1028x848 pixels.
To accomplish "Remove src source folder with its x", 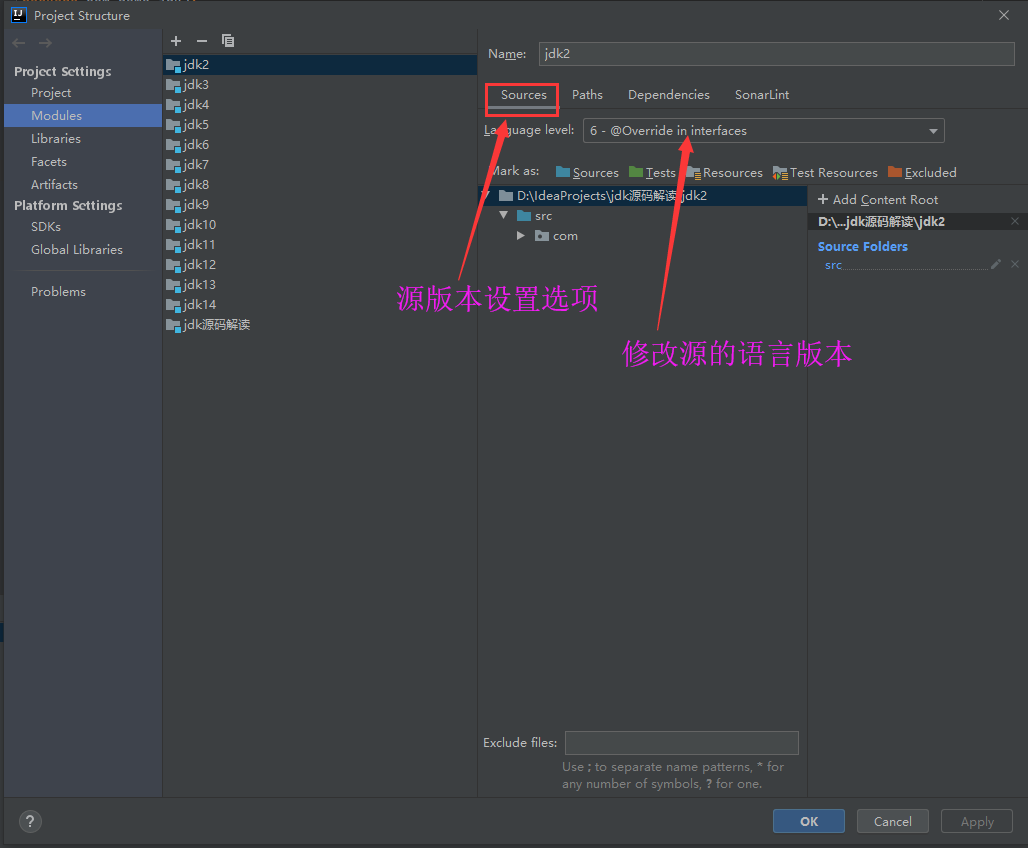I will pos(1015,264).
